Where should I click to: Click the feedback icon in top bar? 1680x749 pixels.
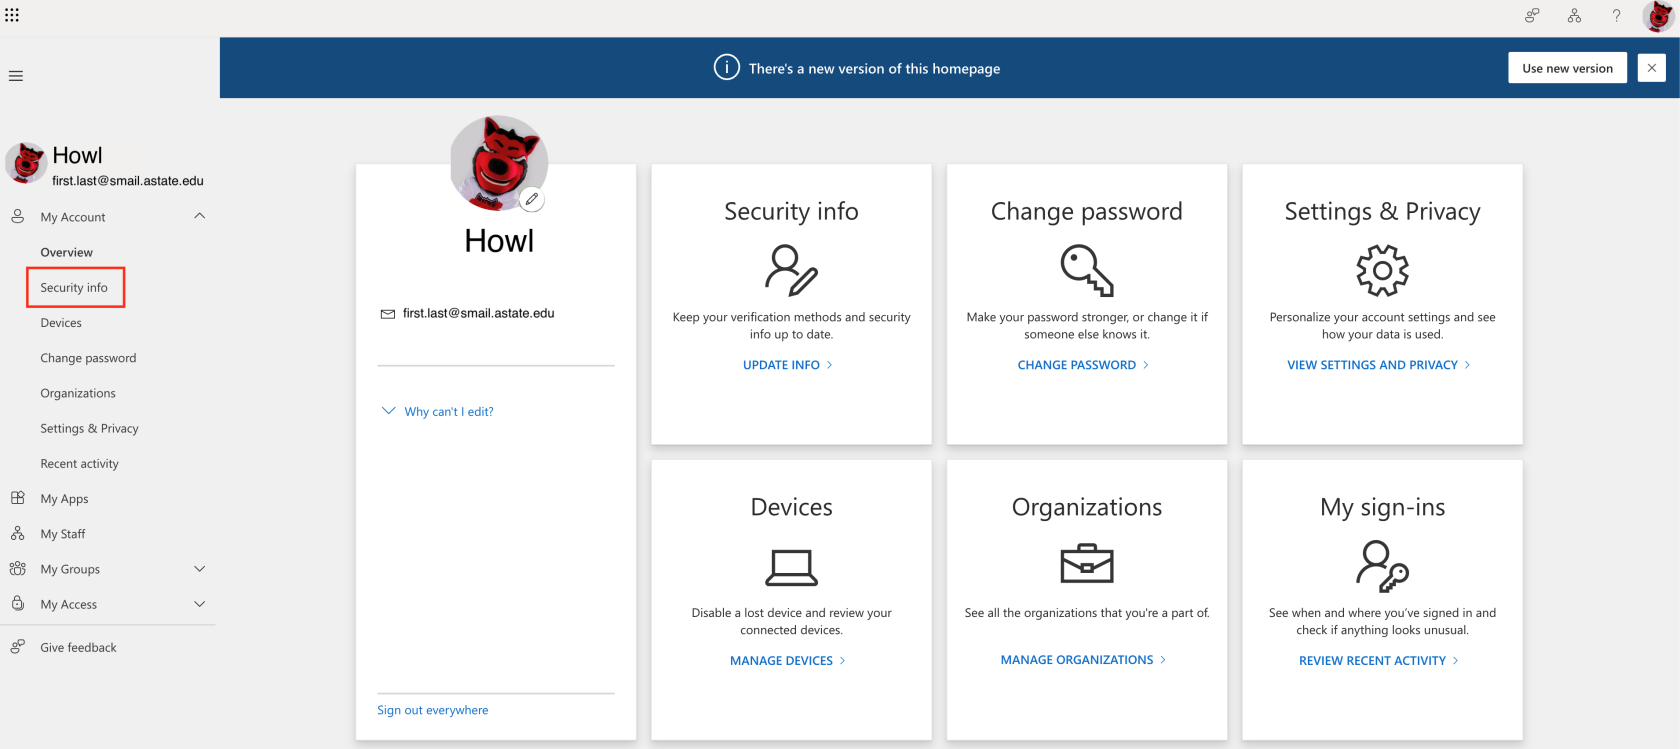(1532, 15)
